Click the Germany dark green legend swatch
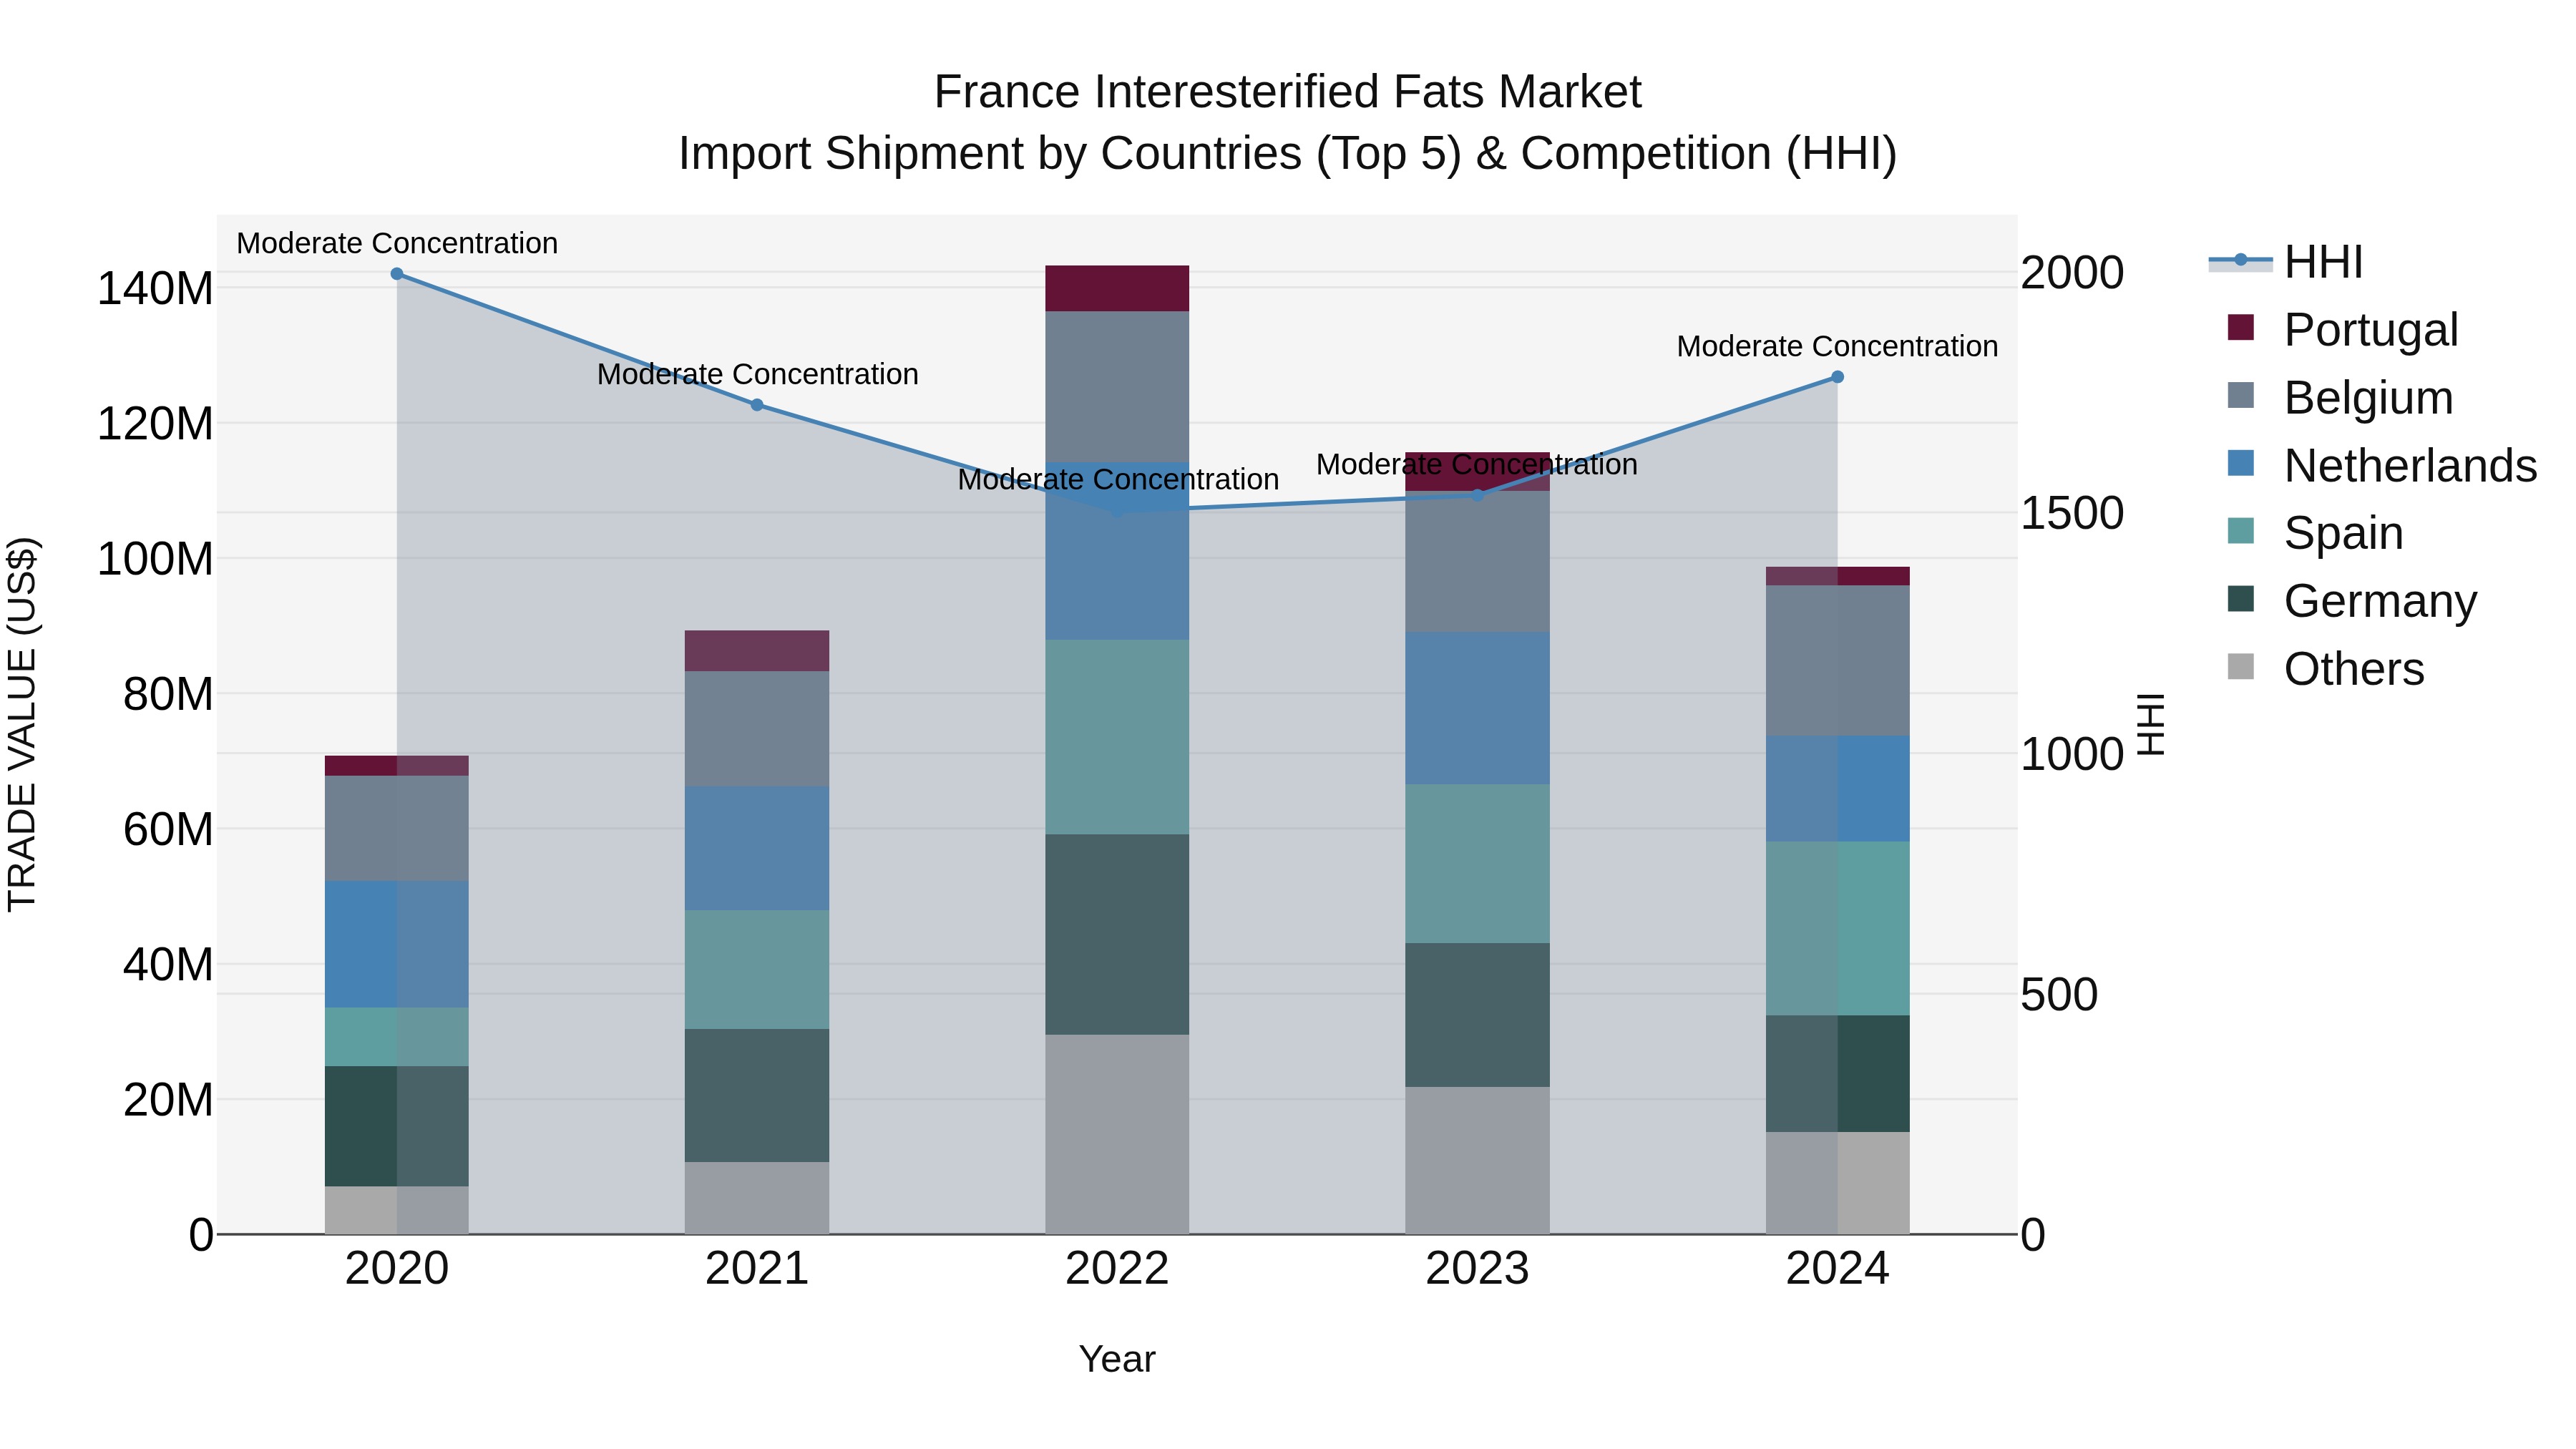 [x=2241, y=599]
